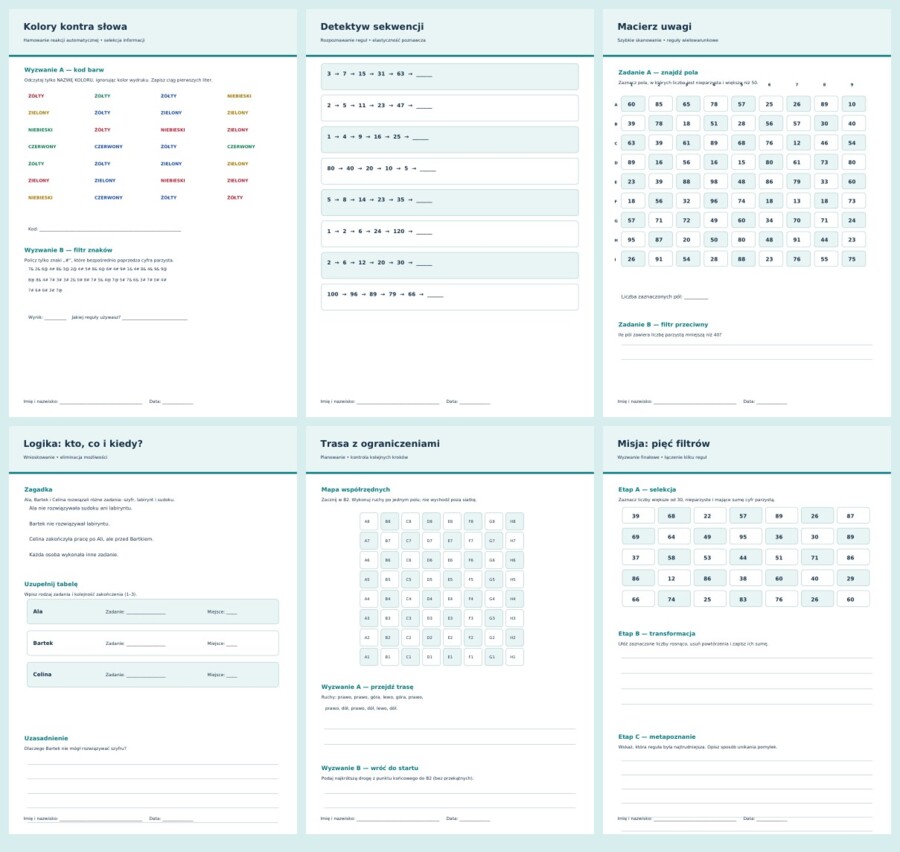Viewport: 900px width, 852px height.
Task: Select heading 'Etap A — selekcja'
Action: 647,490
